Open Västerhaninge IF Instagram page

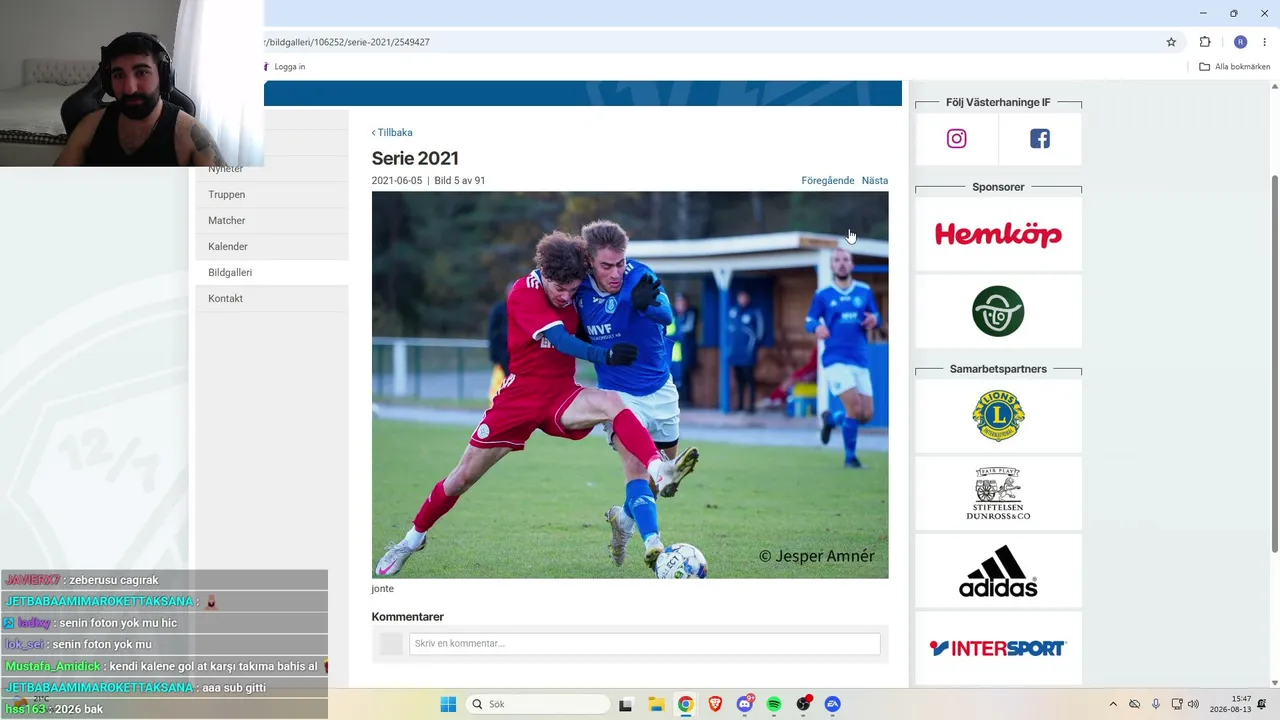(957, 139)
